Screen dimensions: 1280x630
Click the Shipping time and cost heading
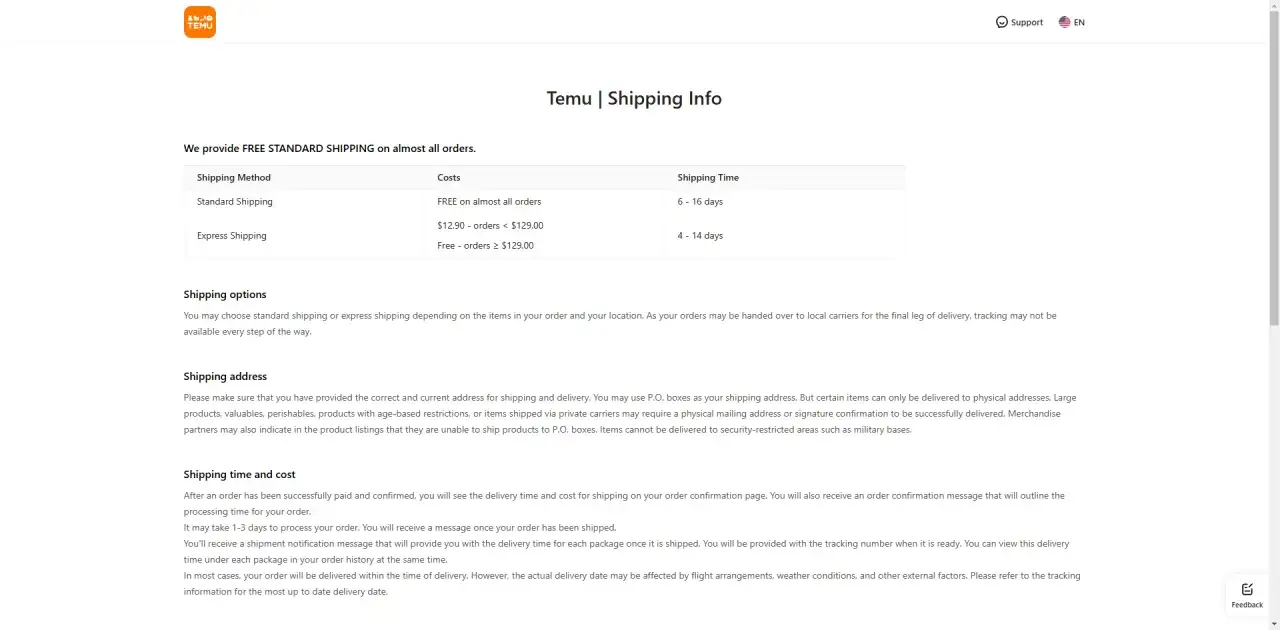[239, 475]
